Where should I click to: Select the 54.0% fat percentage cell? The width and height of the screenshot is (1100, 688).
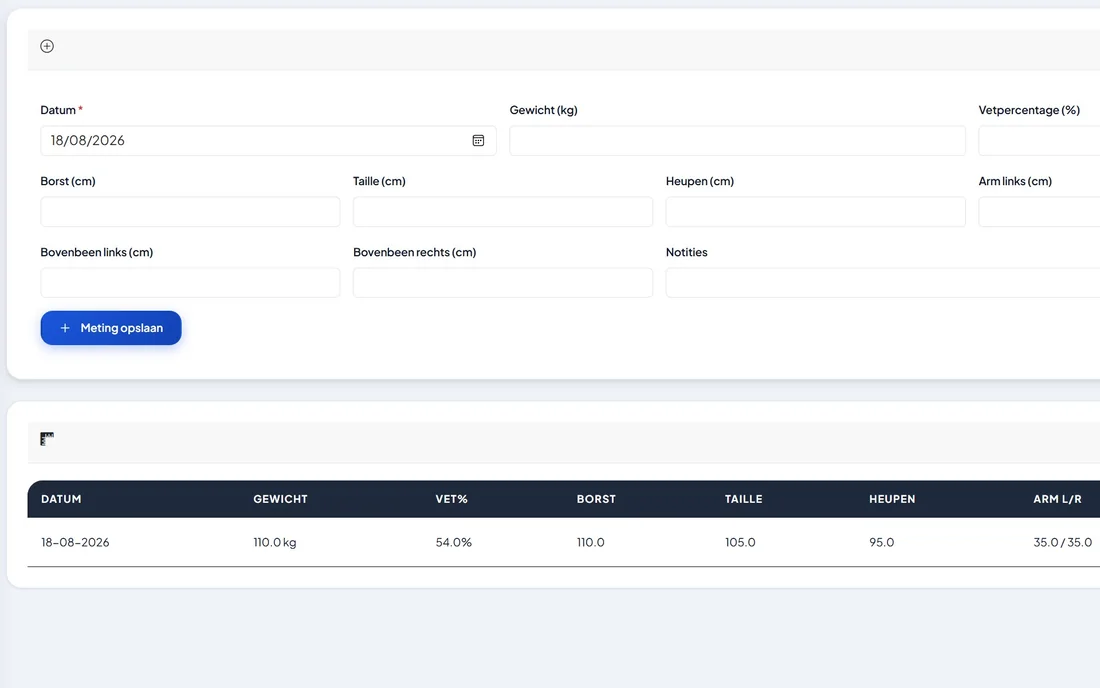(453, 542)
